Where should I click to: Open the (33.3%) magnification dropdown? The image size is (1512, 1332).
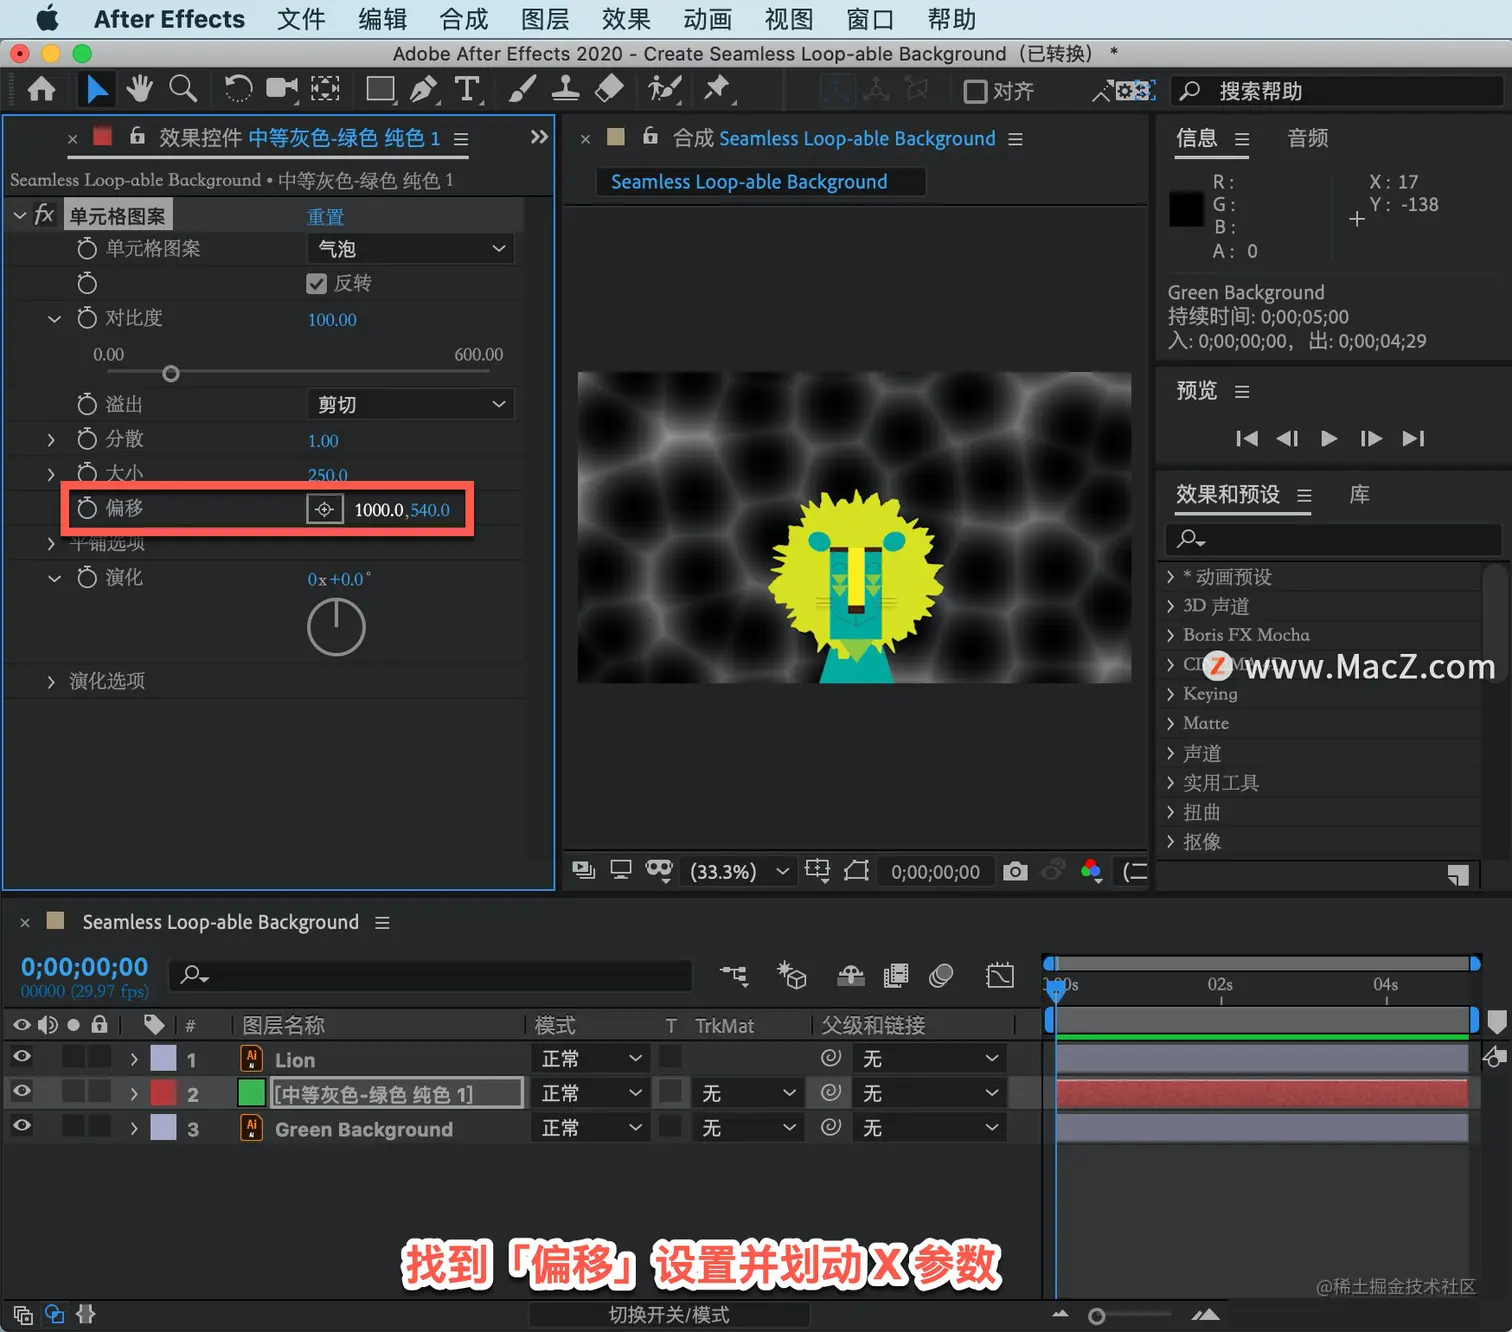738,871
